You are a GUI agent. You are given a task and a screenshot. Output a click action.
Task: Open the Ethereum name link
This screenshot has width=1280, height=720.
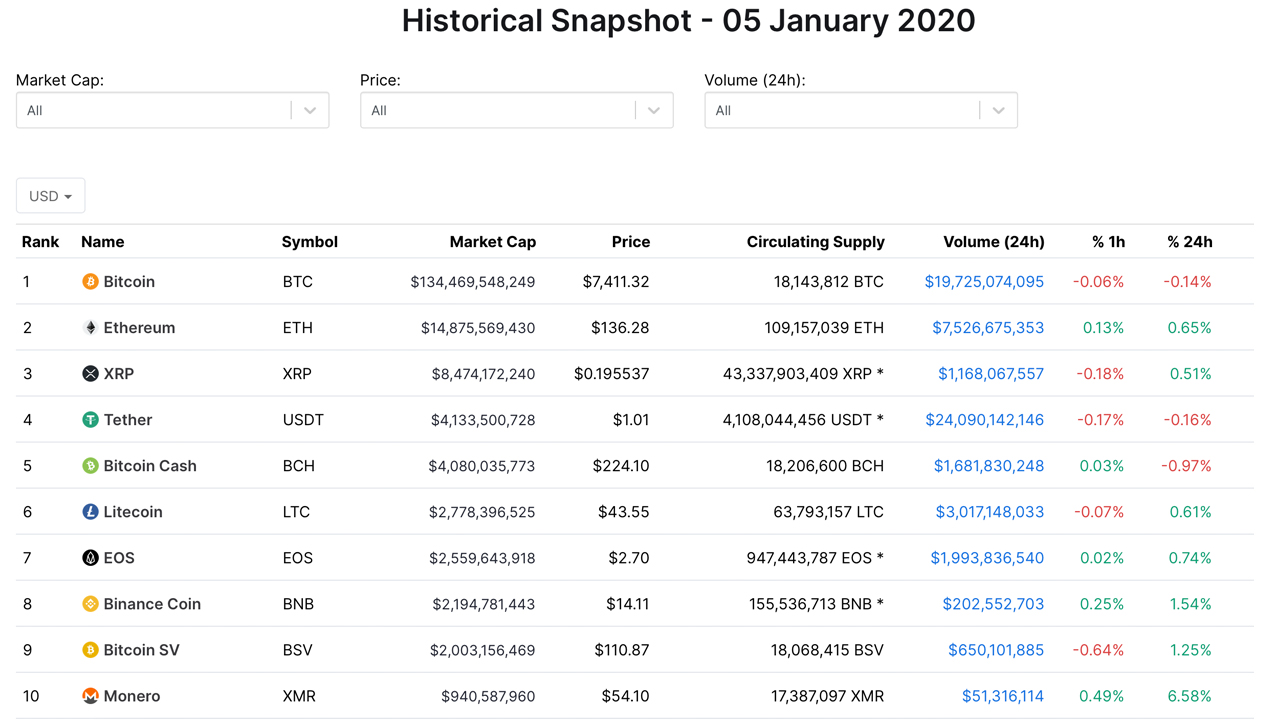pos(139,328)
